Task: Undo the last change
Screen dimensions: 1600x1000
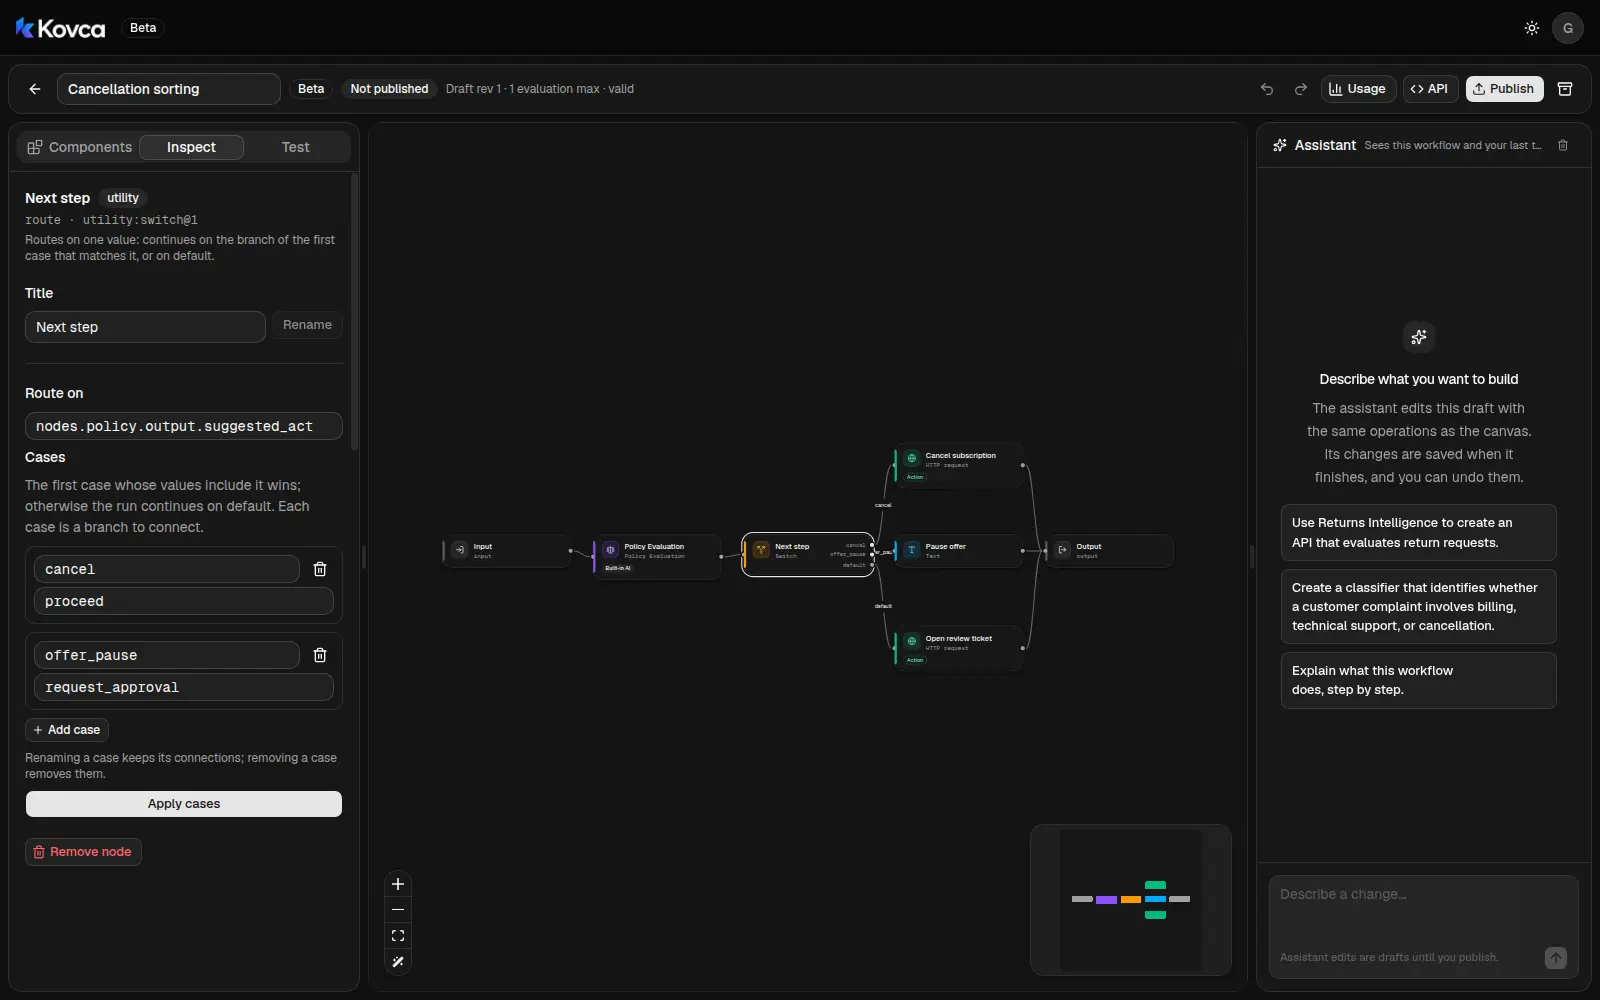Action: [1267, 89]
